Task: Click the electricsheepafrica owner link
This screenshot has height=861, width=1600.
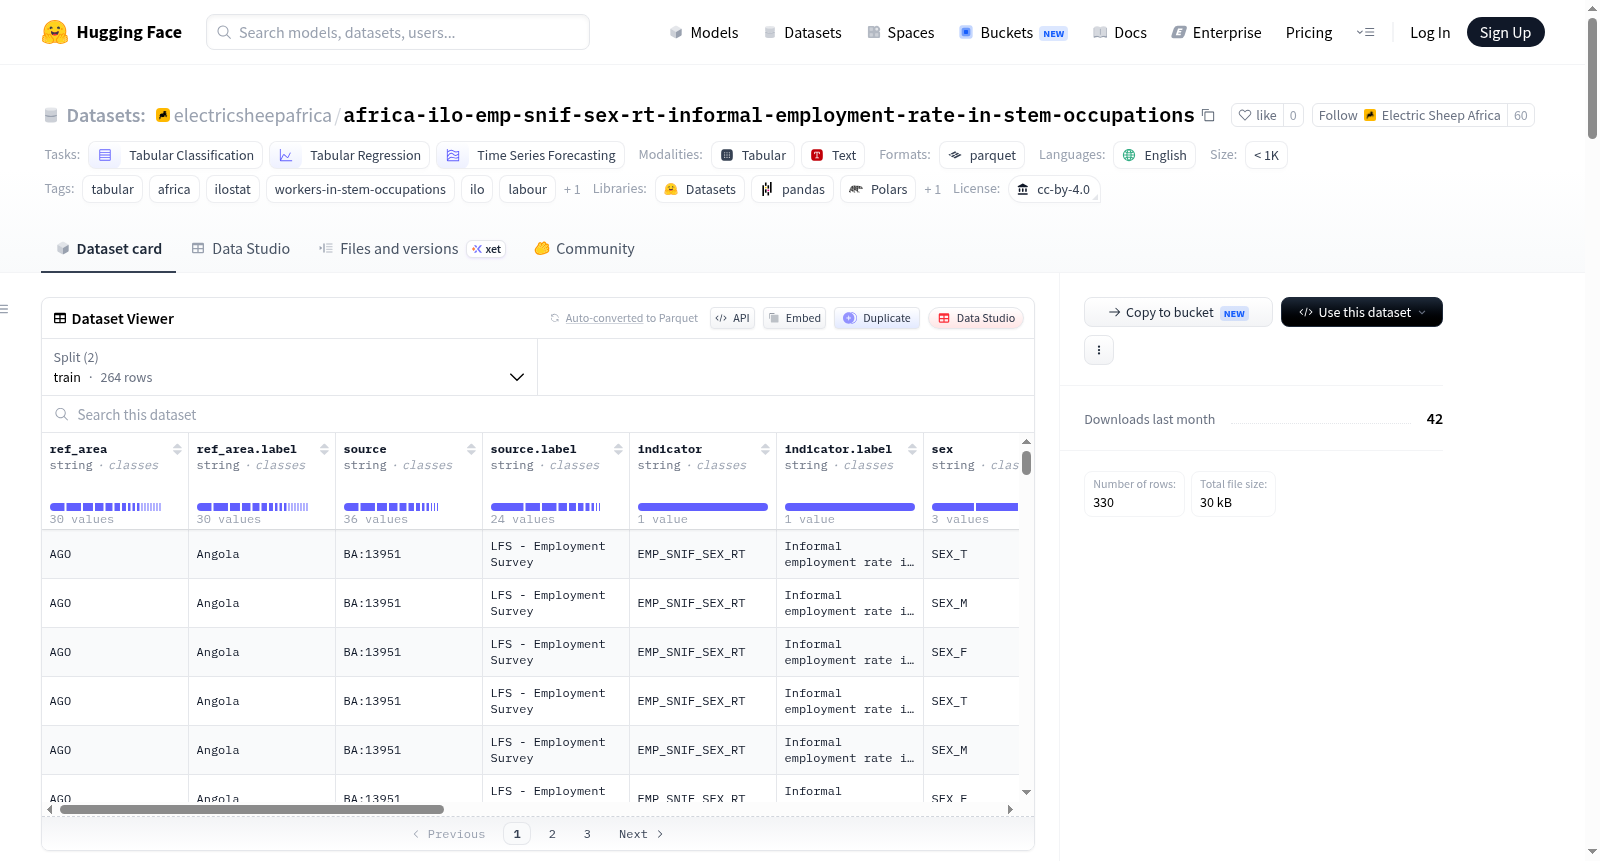Action: pos(253,115)
